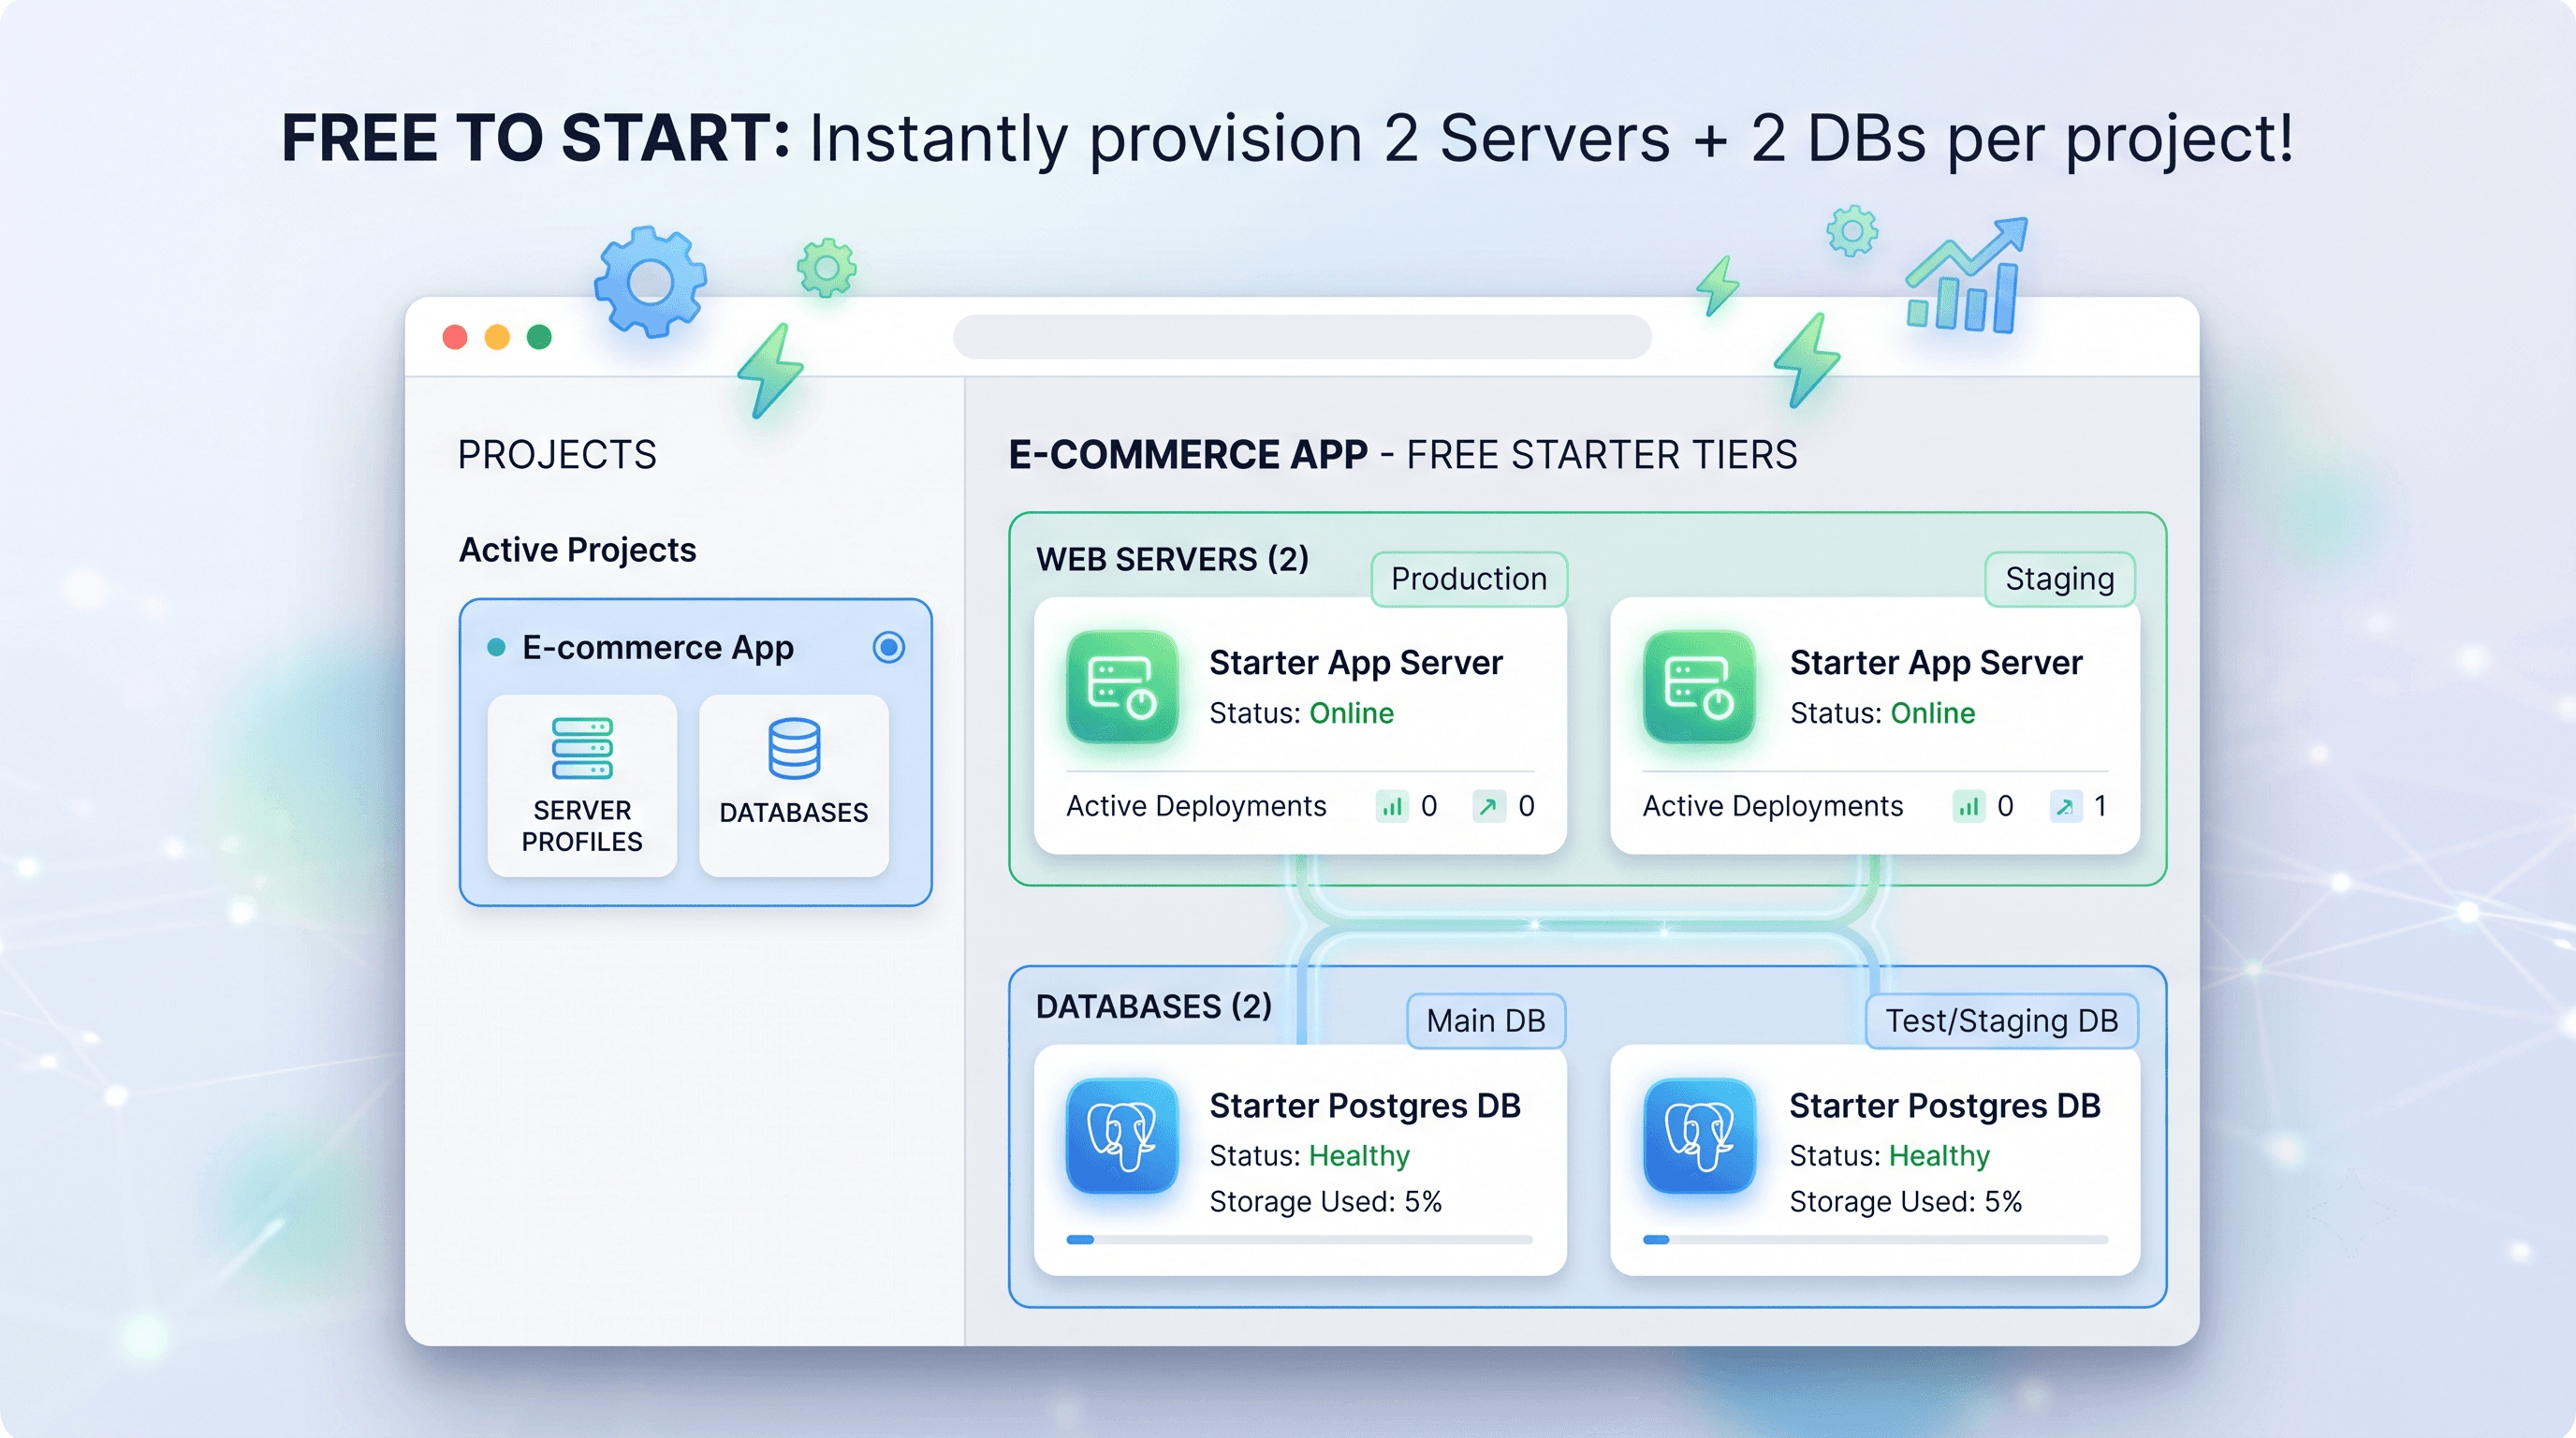Open Production Starter App Server title

pyautogui.click(x=1356, y=662)
